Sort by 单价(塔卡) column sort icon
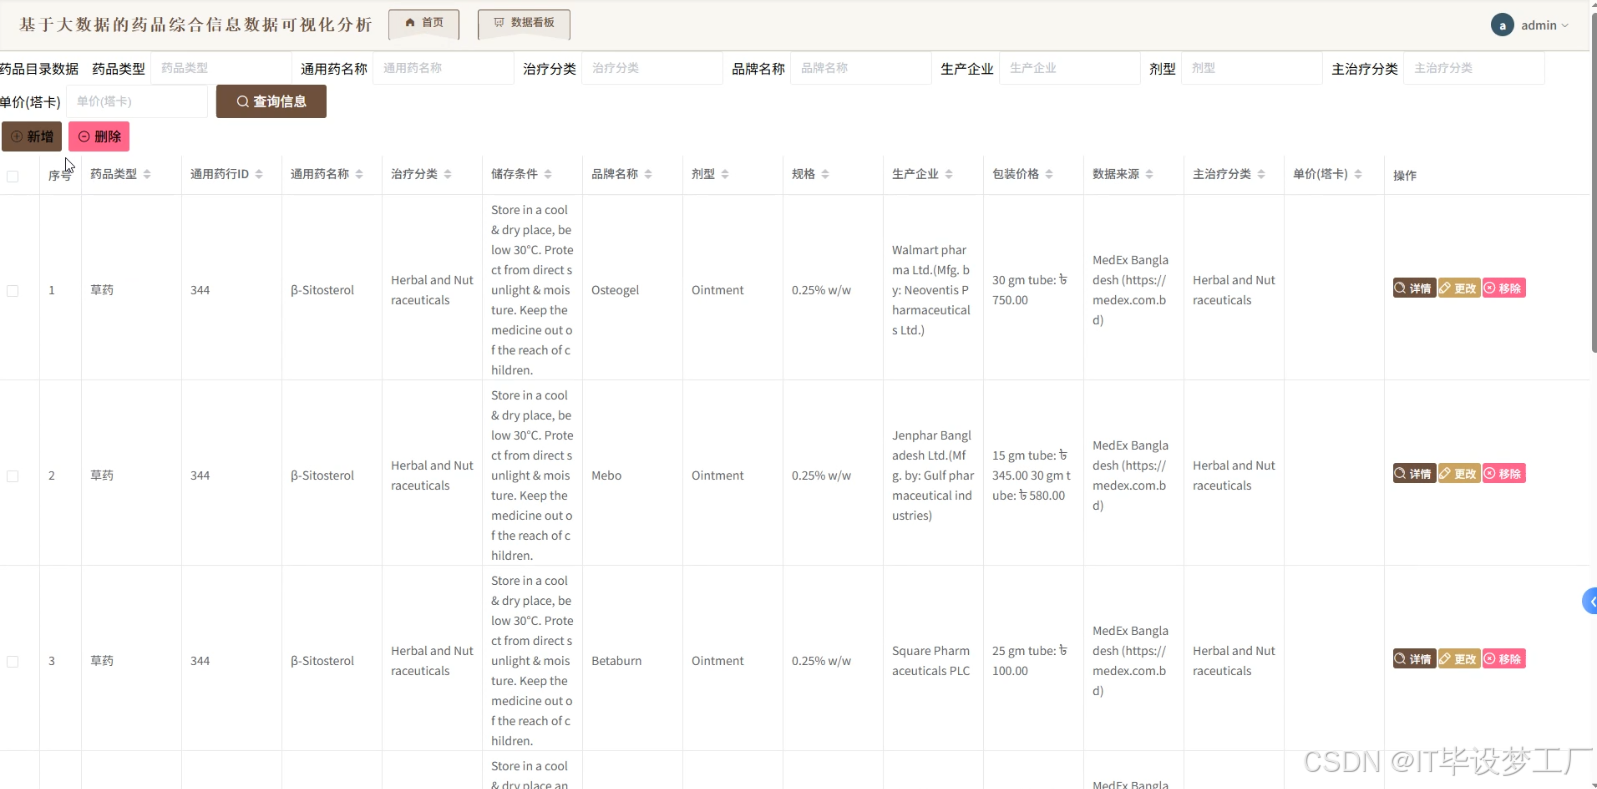The image size is (1597, 789). point(1358,174)
